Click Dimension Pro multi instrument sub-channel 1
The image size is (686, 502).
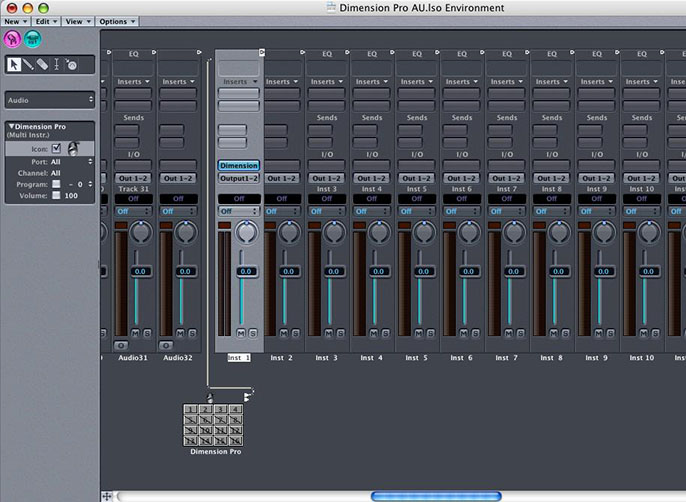coord(191,409)
